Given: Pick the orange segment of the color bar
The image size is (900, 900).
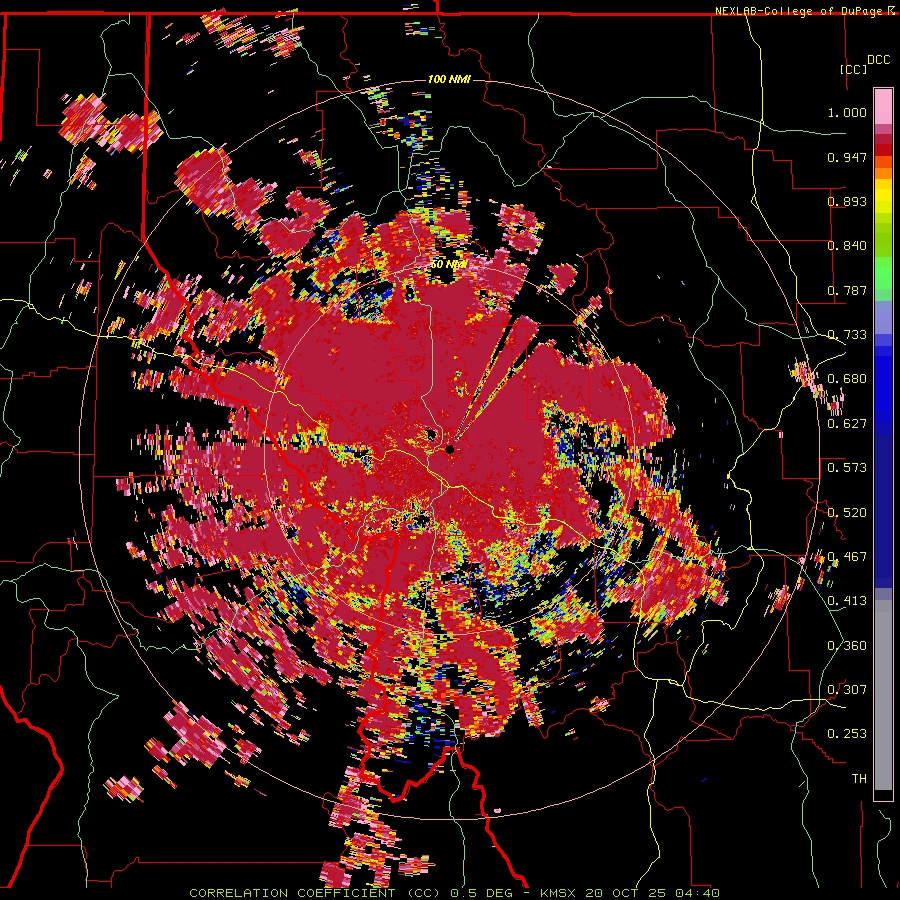Looking at the screenshot, I should (x=883, y=172).
